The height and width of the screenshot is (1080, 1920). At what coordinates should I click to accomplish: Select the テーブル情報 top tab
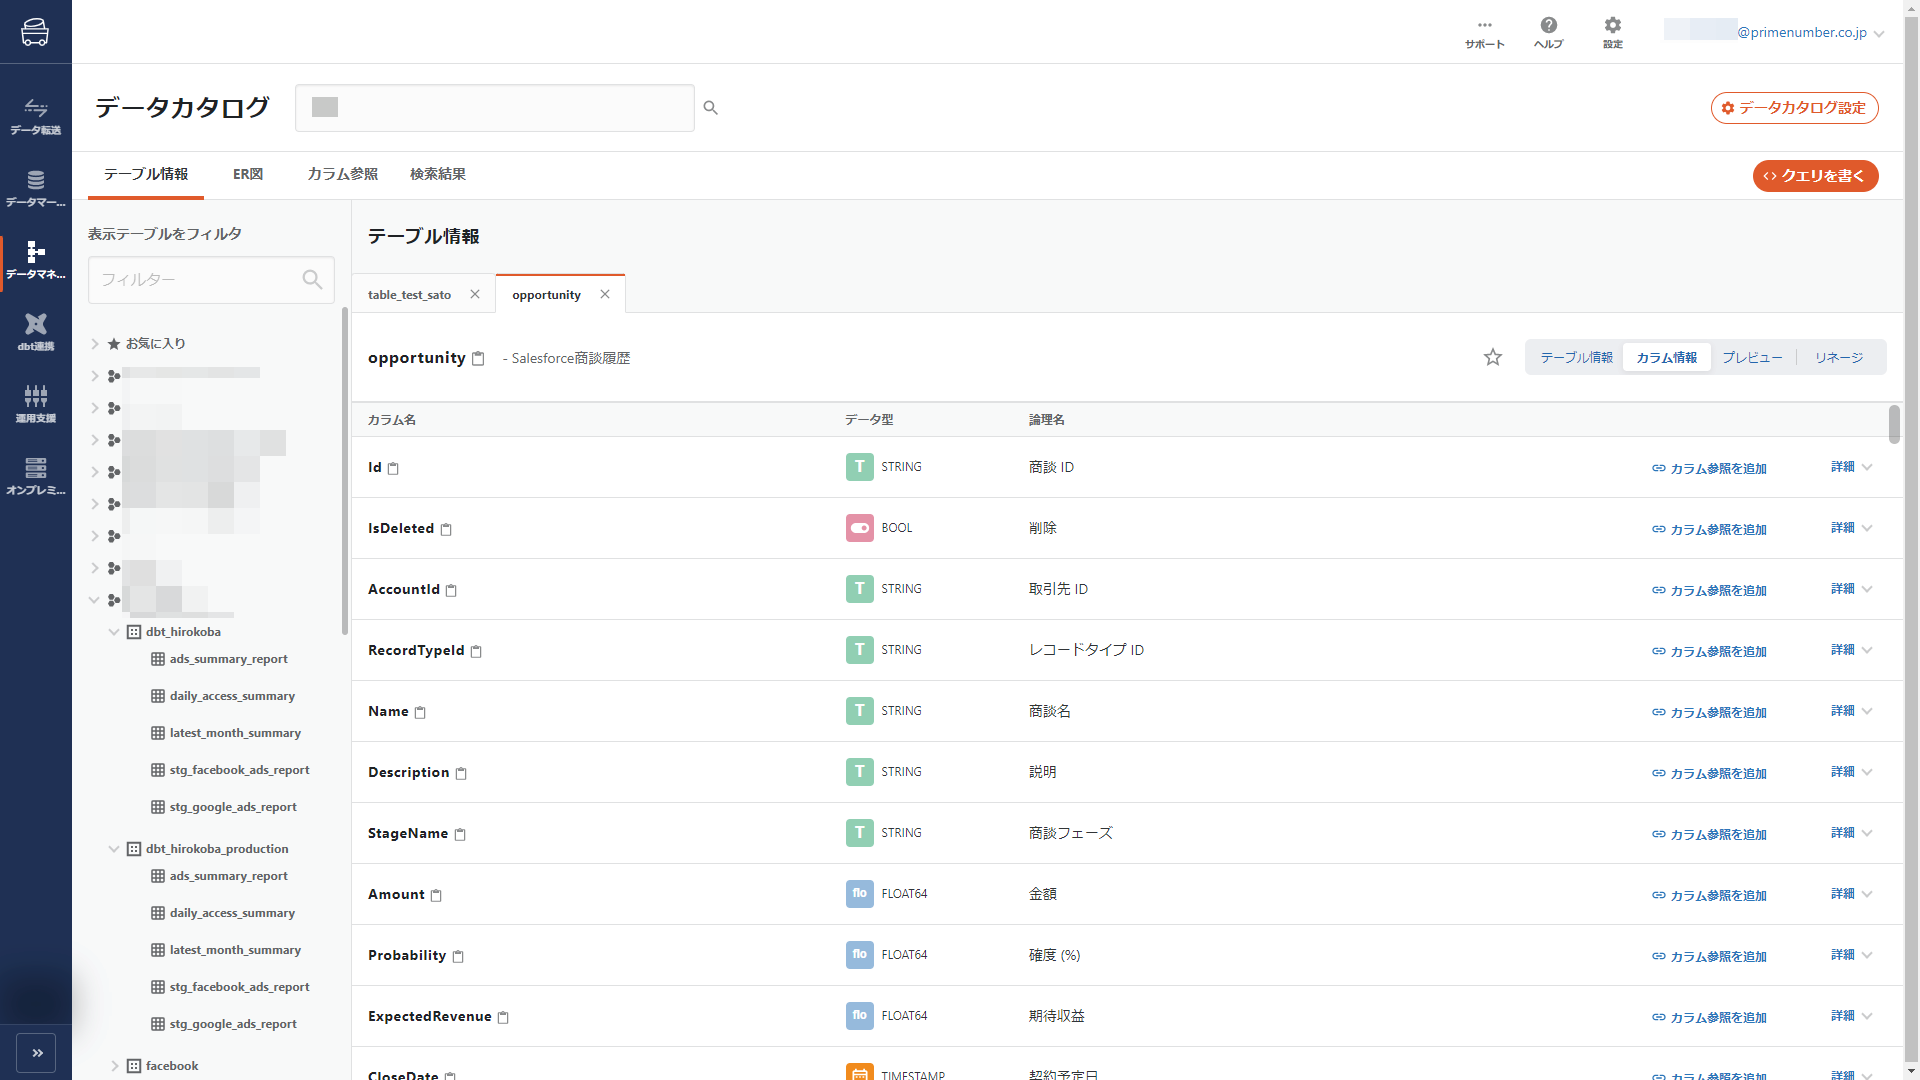(146, 174)
